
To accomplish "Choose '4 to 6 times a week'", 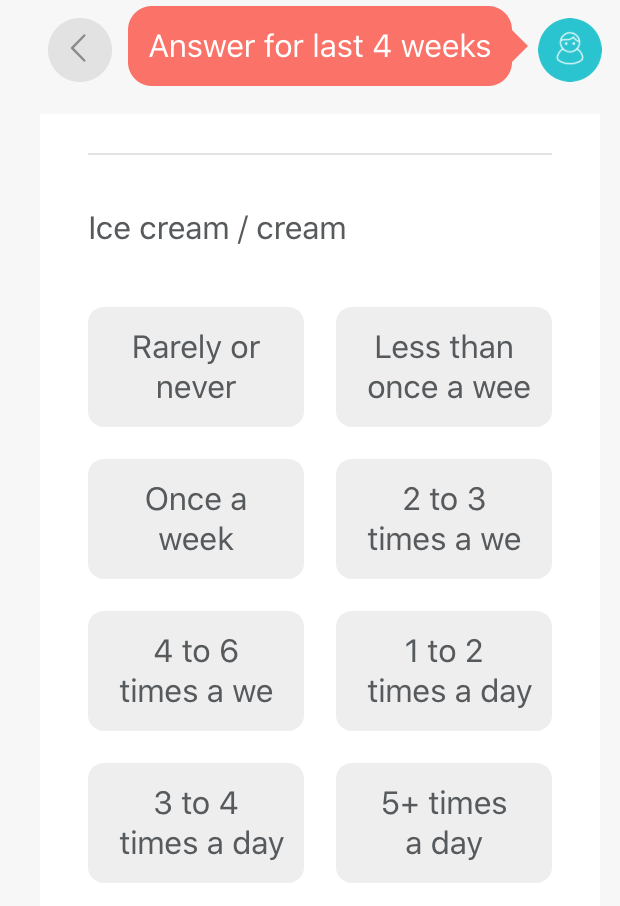I will 196,671.
